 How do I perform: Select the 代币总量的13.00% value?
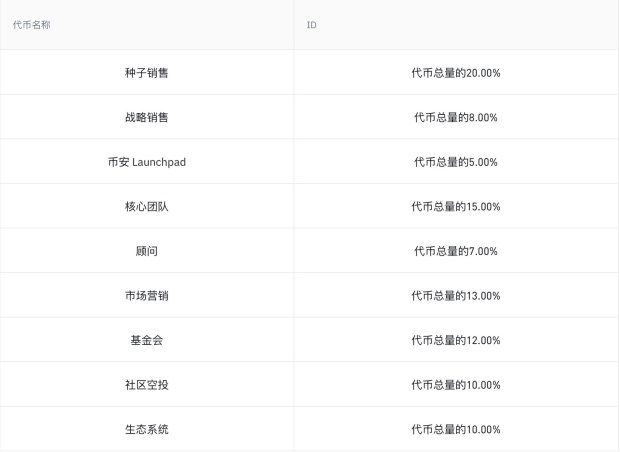point(456,296)
